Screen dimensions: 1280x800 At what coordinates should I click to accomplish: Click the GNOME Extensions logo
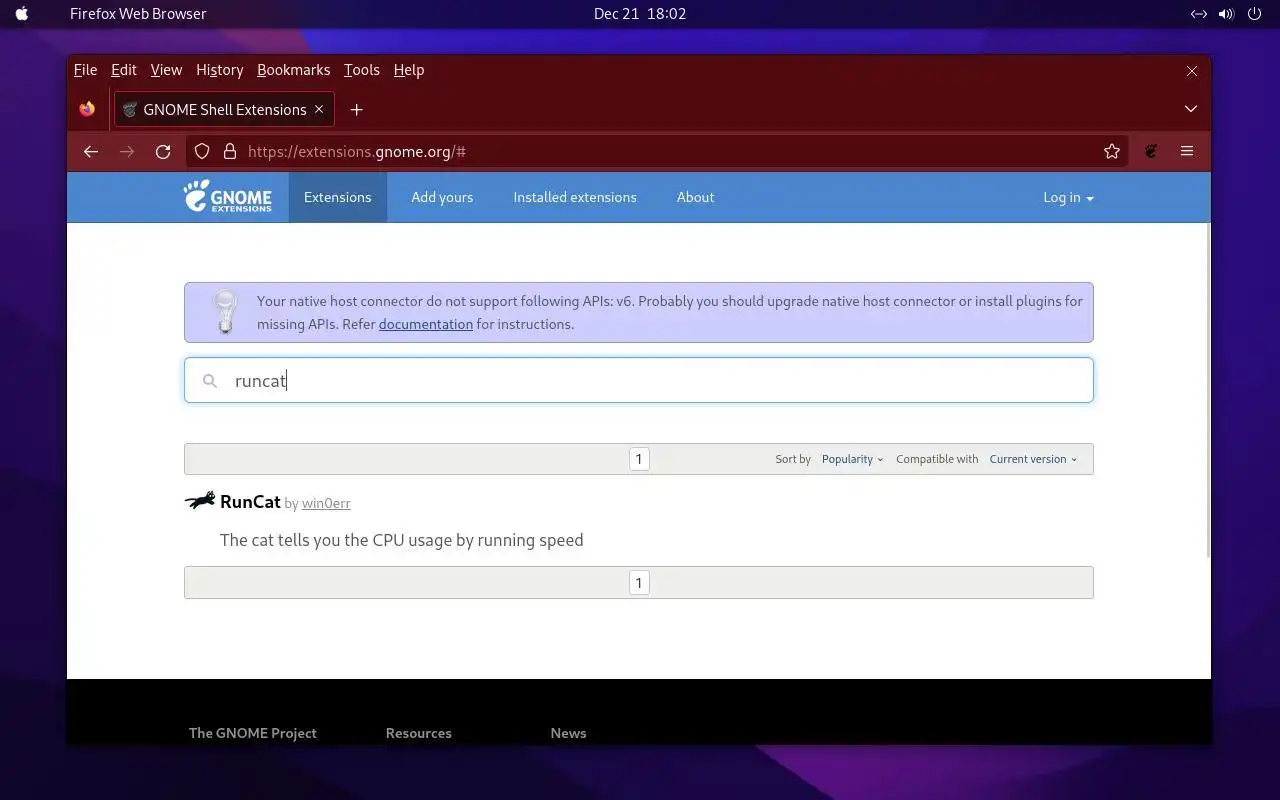tap(228, 196)
